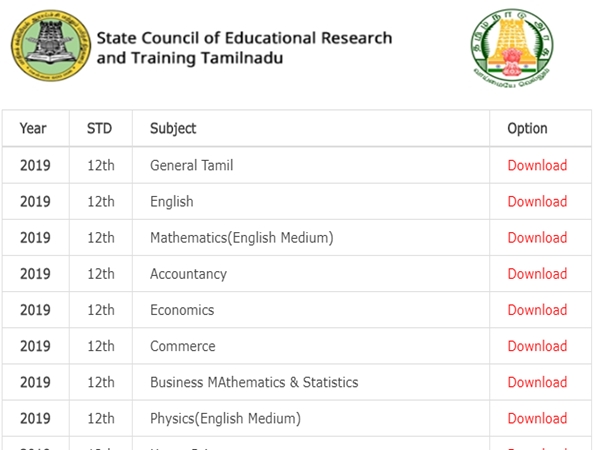Screen dimensions: 600x450
Task: Click the SCERT logo on the left
Action: pos(48,47)
